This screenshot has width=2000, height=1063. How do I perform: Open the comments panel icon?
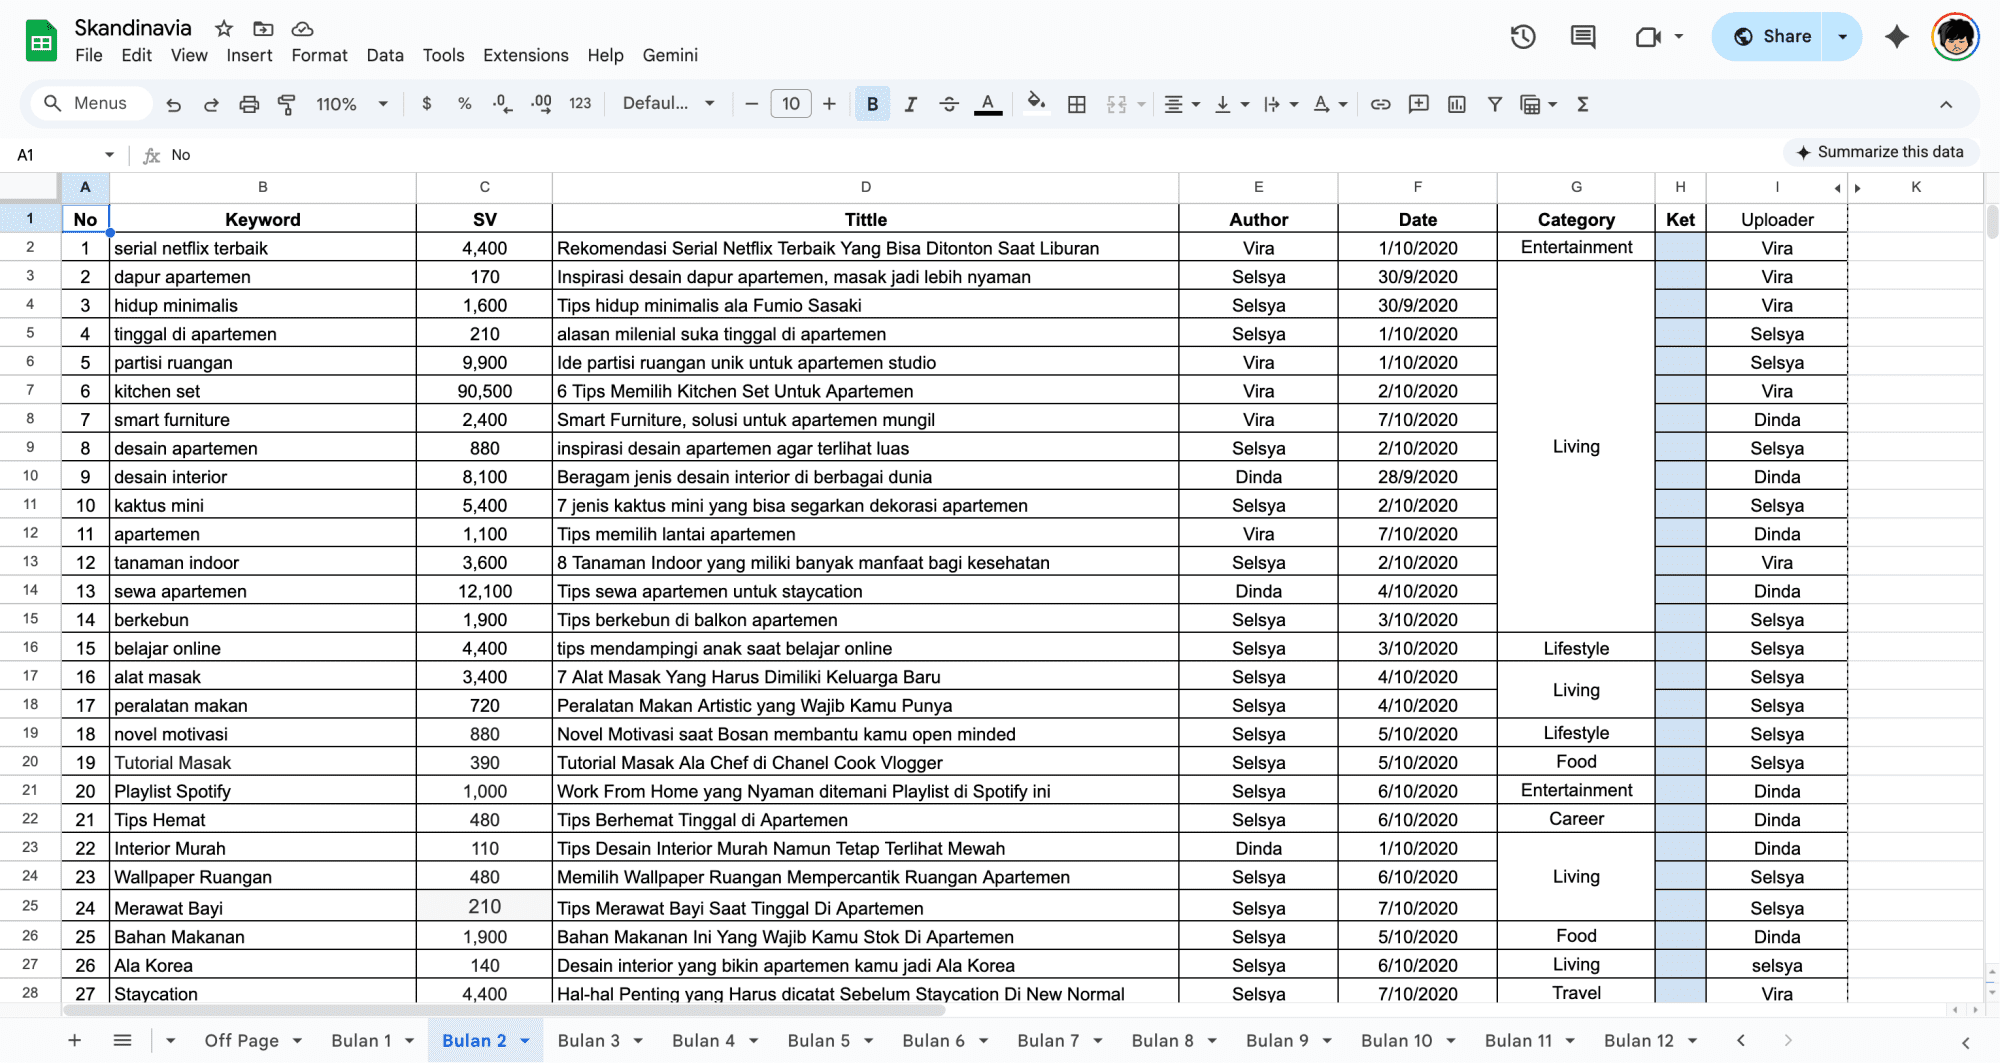point(1583,37)
